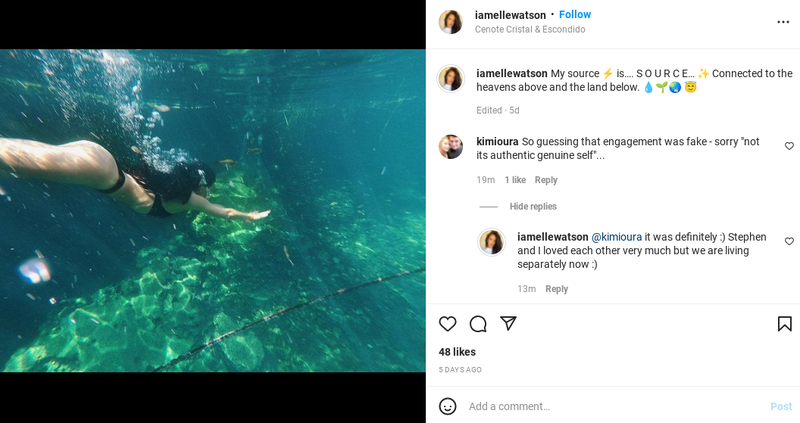Save post with bookmark icon

click(785, 324)
